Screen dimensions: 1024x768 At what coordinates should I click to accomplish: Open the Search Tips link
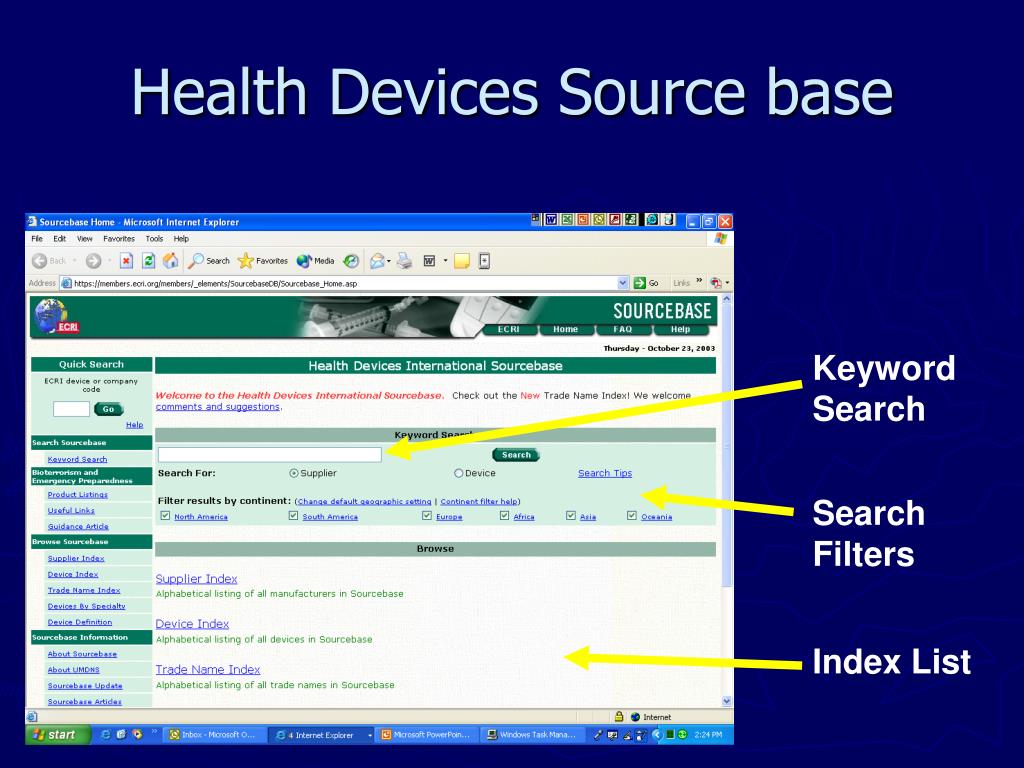coord(605,473)
